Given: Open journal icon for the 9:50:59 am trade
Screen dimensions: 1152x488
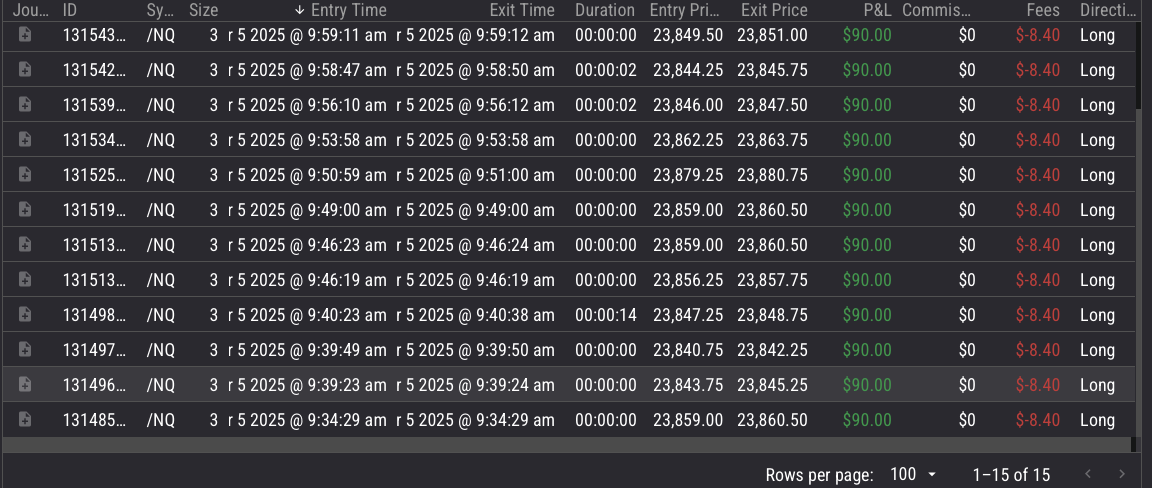Looking at the screenshot, I should click(x=24, y=174).
